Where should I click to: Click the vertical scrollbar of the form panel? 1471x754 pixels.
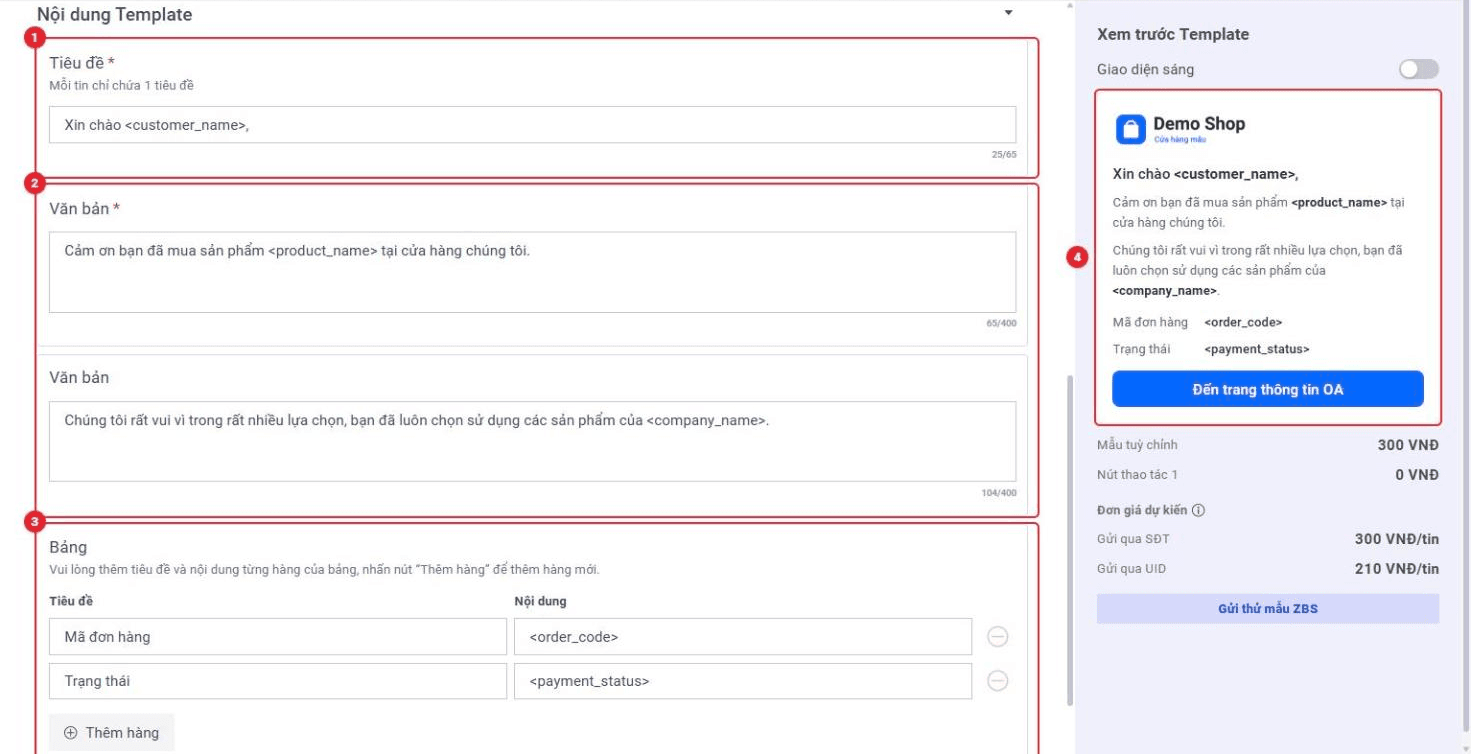(x=1069, y=540)
